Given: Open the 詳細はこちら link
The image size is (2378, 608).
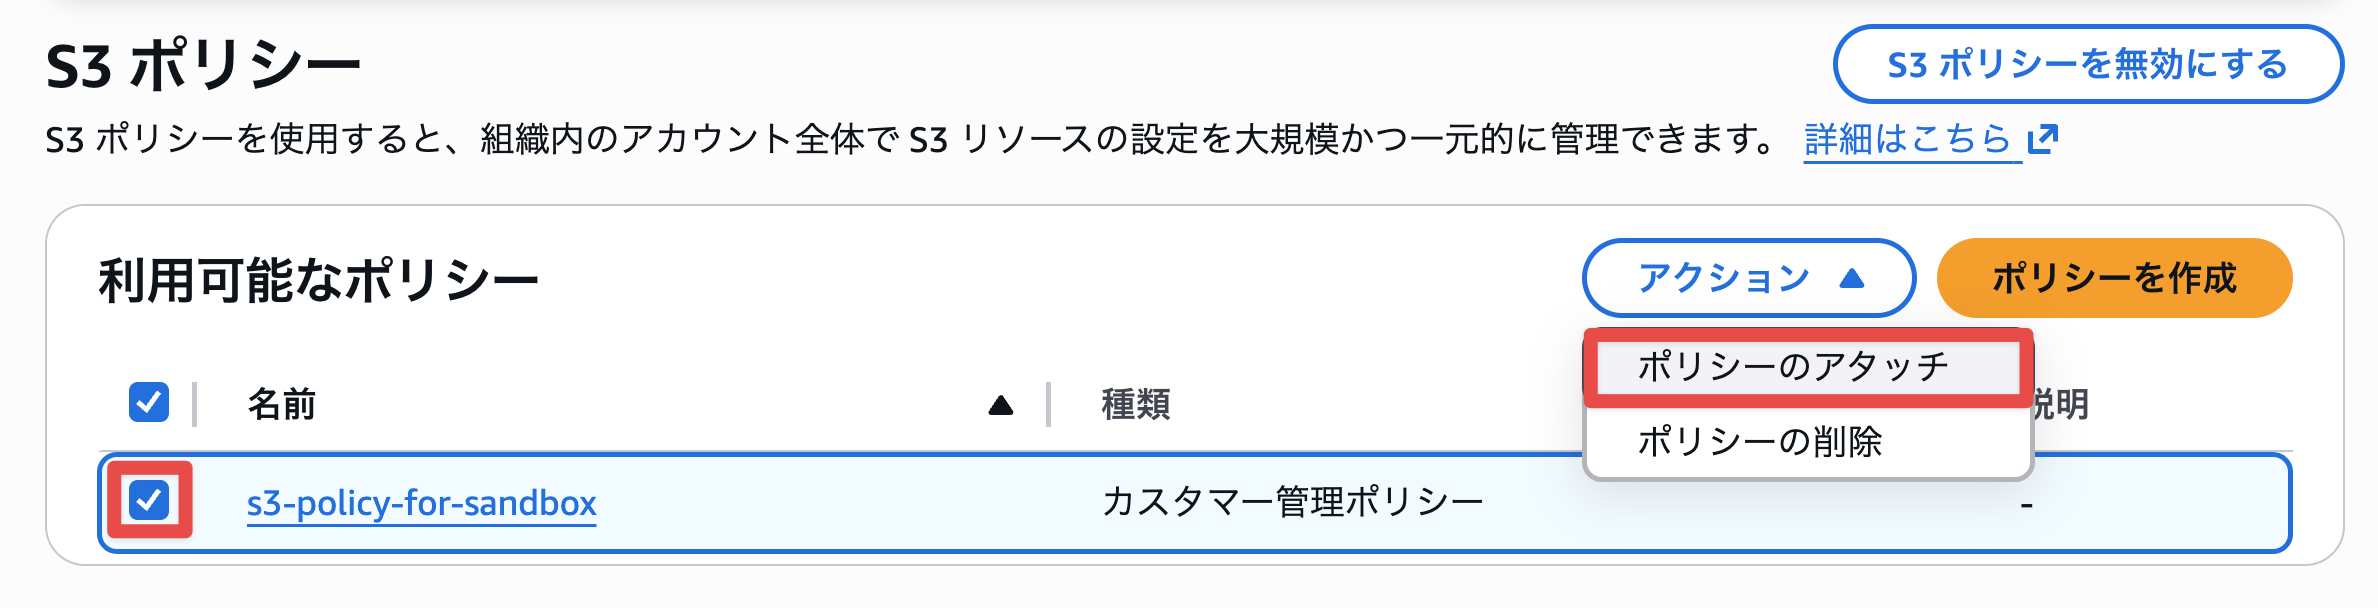Looking at the screenshot, I should click(x=1907, y=139).
